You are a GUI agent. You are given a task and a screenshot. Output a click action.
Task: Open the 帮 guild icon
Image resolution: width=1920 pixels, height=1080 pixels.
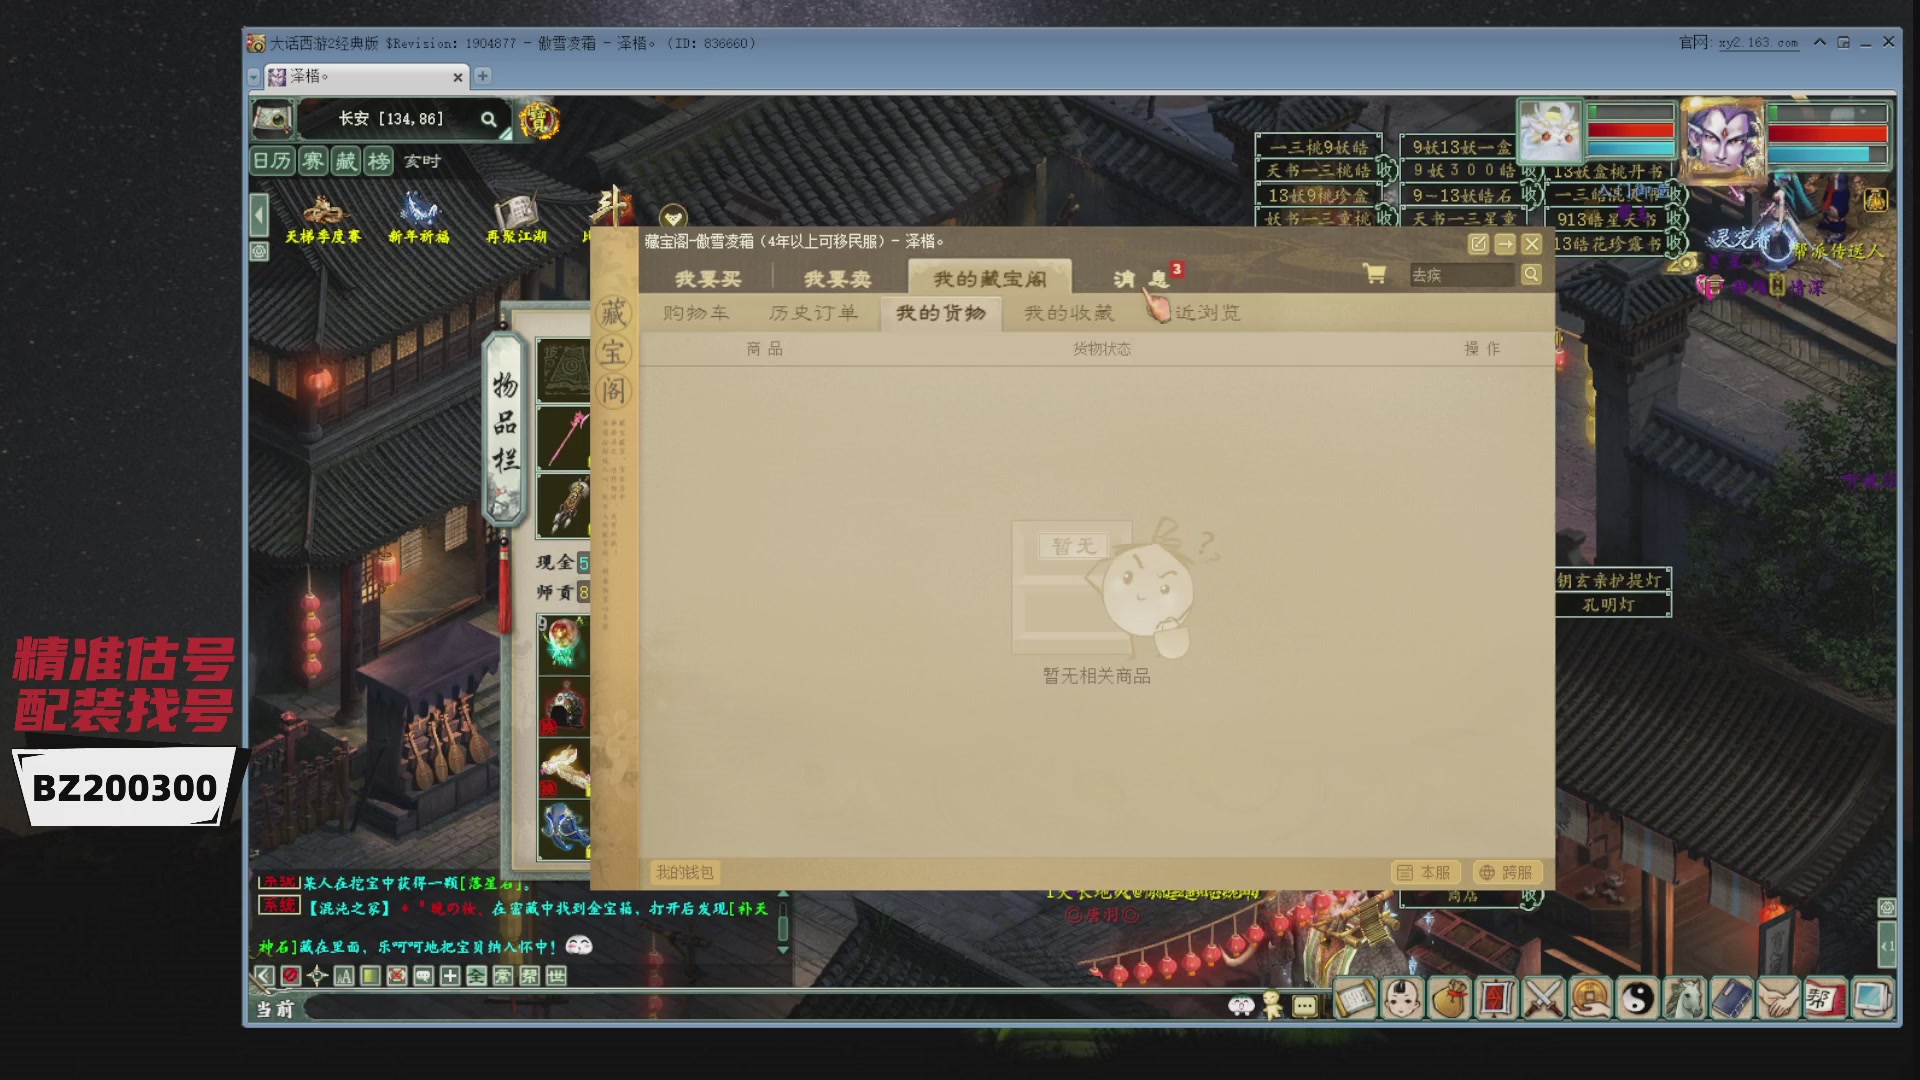(1824, 998)
